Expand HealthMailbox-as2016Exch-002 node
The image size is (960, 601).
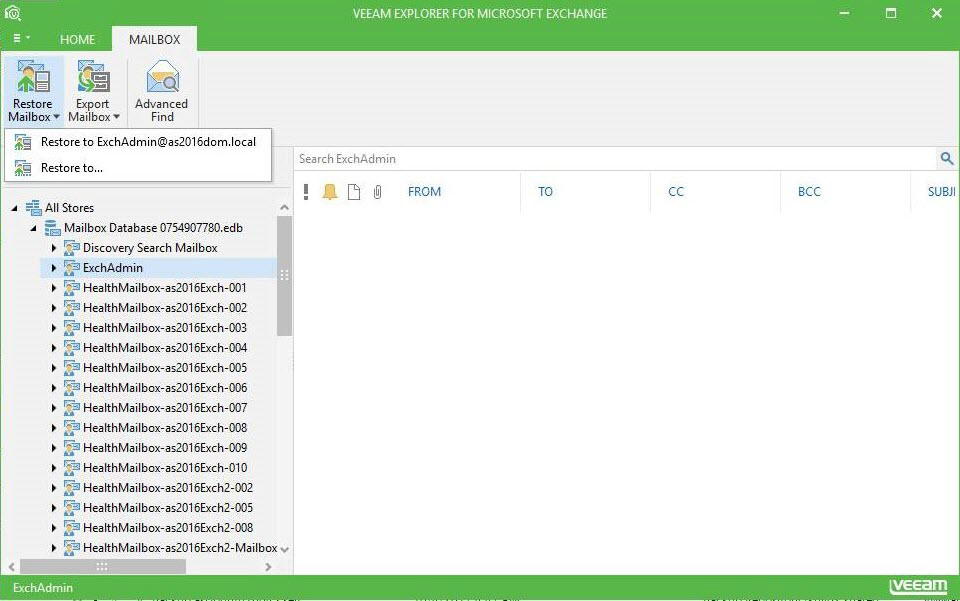(x=53, y=308)
